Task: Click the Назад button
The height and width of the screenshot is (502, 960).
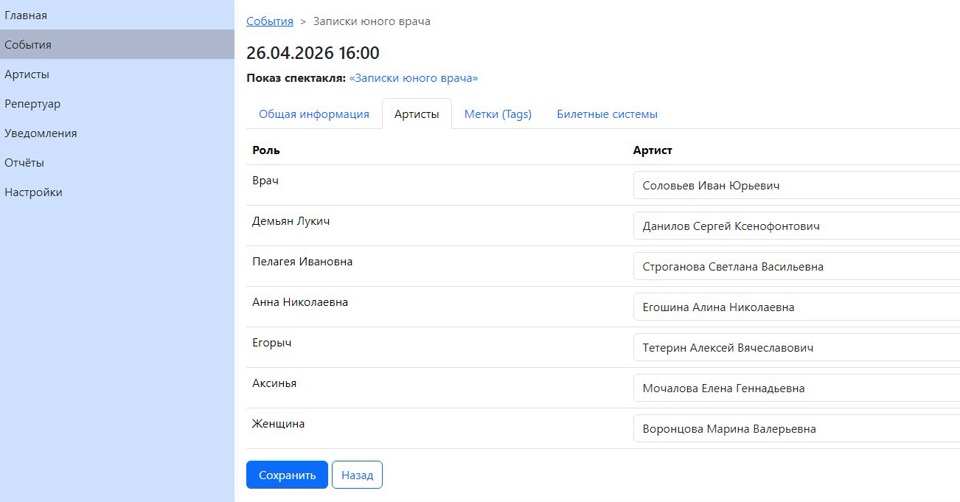Action: tap(357, 475)
